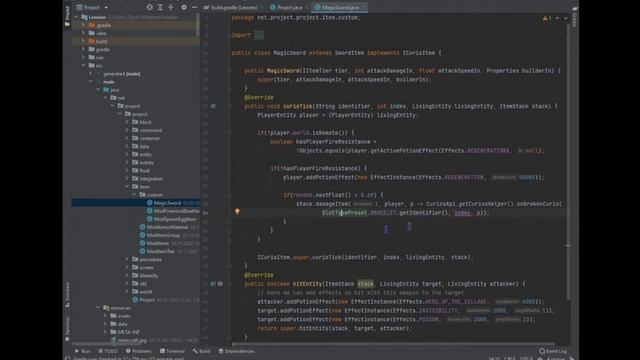Image resolution: width=640 pixels, height=360 pixels.
Task: Open the Project view mode dropdown
Action: tap(106, 7)
